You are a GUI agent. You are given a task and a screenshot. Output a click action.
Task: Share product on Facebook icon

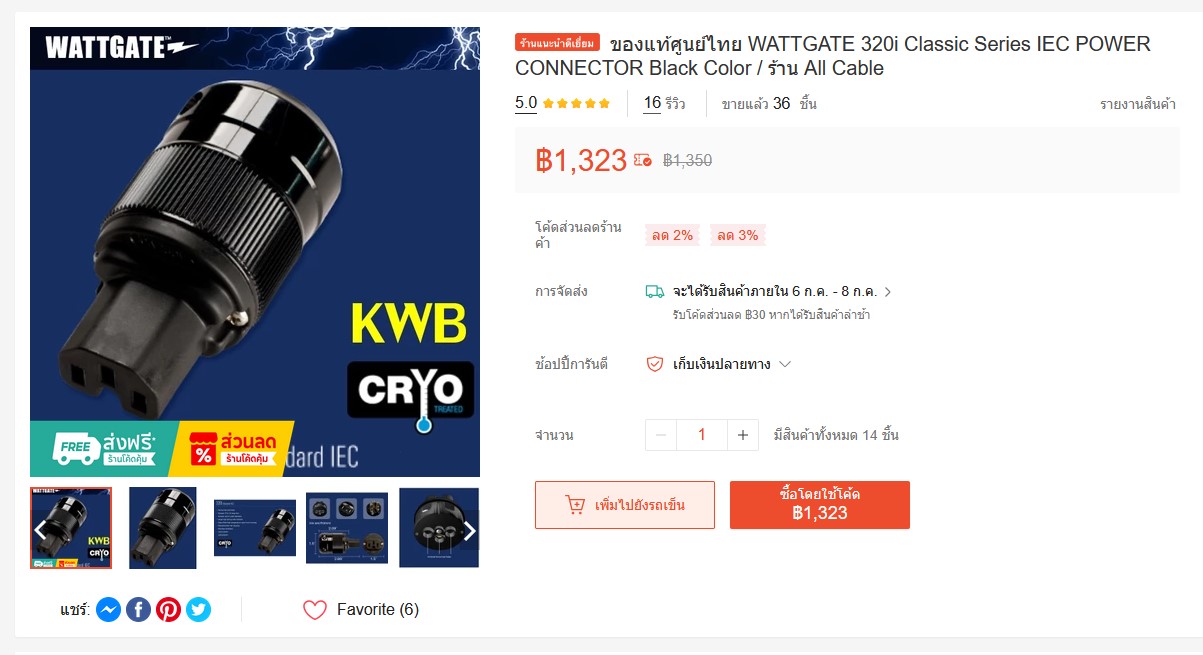[x=138, y=609]
